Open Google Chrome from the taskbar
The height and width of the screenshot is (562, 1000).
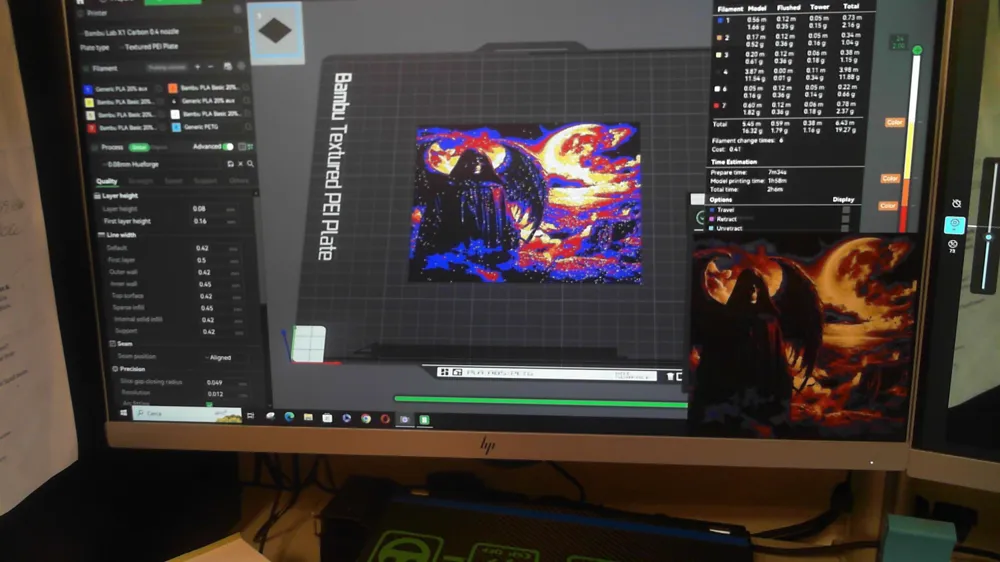[365, 418]
